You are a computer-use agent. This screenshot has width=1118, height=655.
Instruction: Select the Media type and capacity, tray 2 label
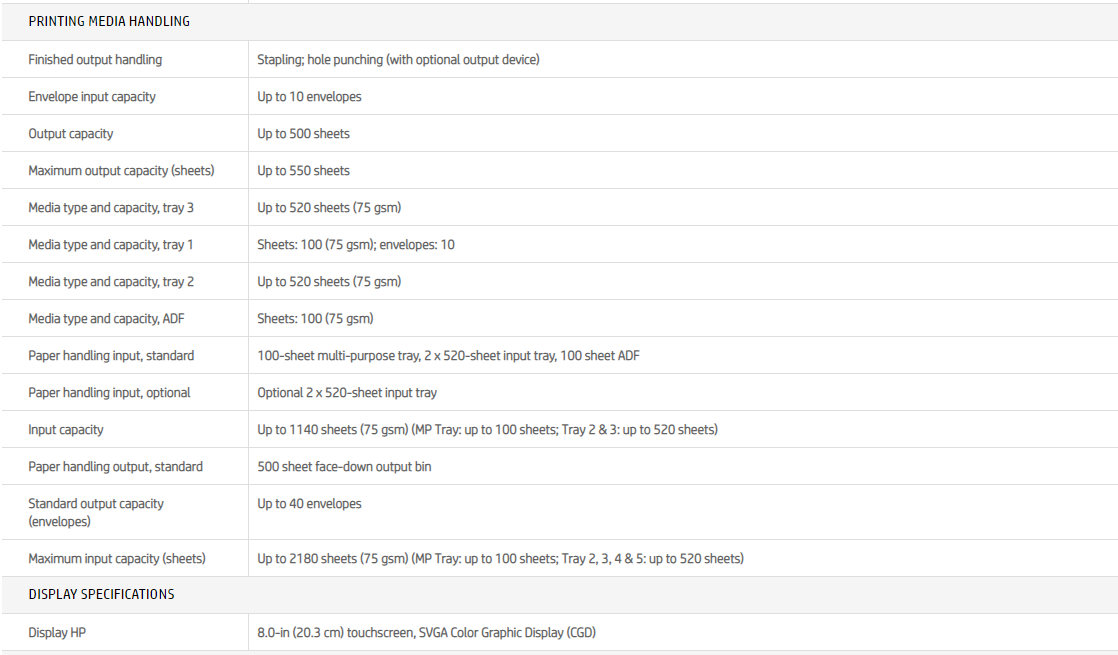pyautogui.click(x=111, y=282)
